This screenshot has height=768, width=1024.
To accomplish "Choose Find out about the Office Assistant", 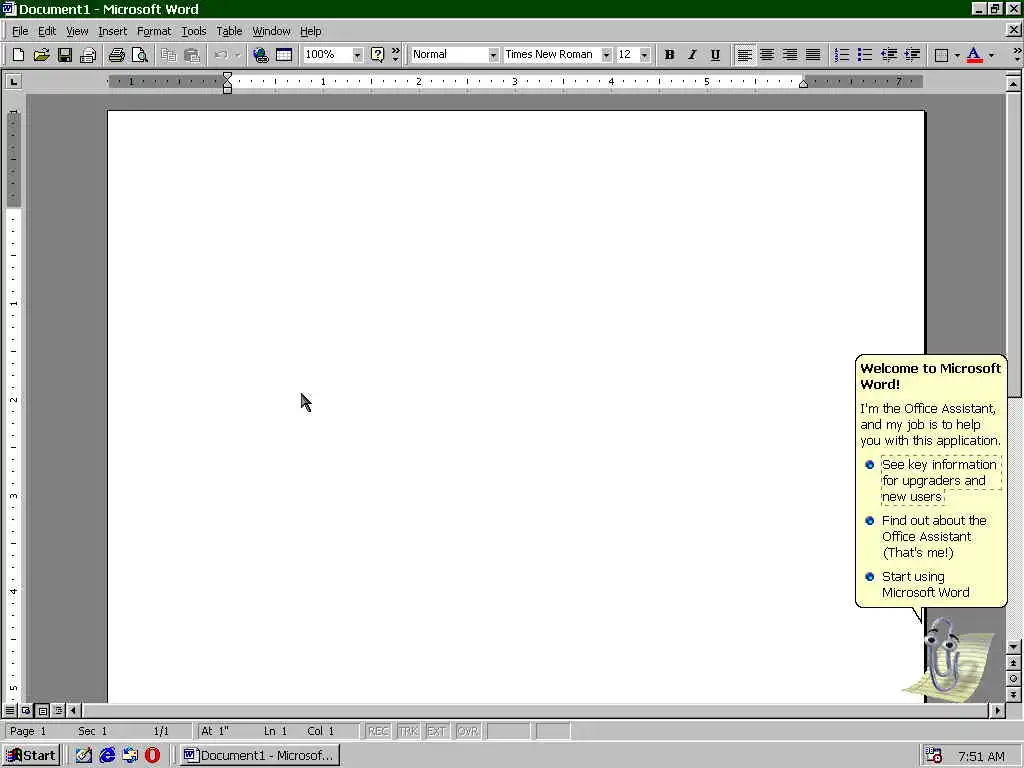I will [934, 537].
